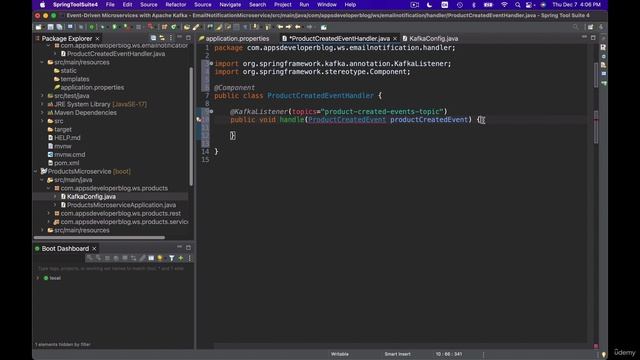Open Boot Dashboard view menu dots
The height and width of the screenshot is (360, 640).
[x=189, y=258]
